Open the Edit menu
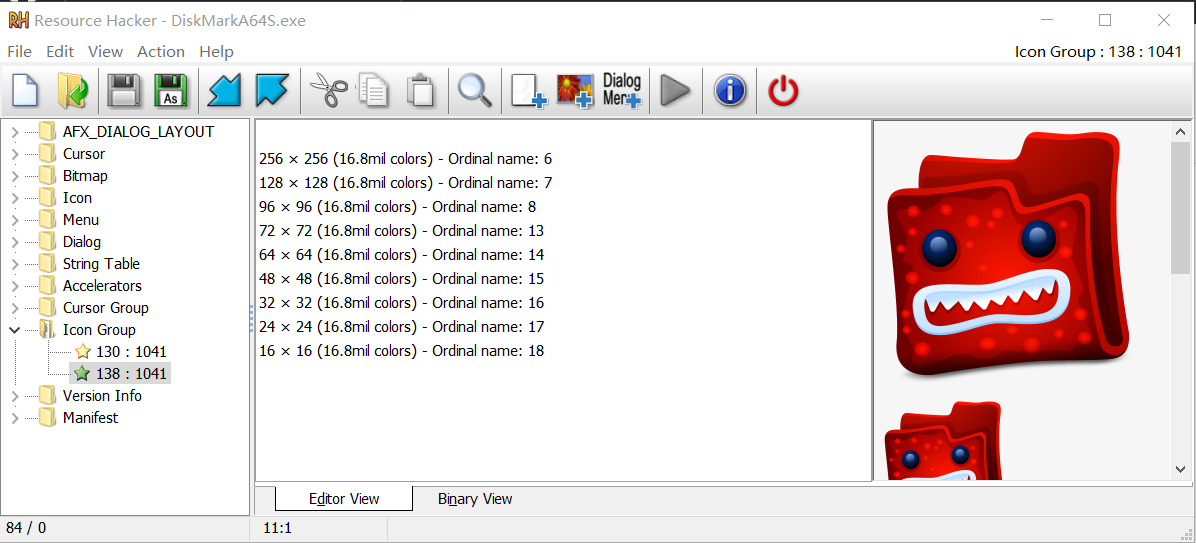The height and width of the screenshot is (543, 1196). pos(59,52)
